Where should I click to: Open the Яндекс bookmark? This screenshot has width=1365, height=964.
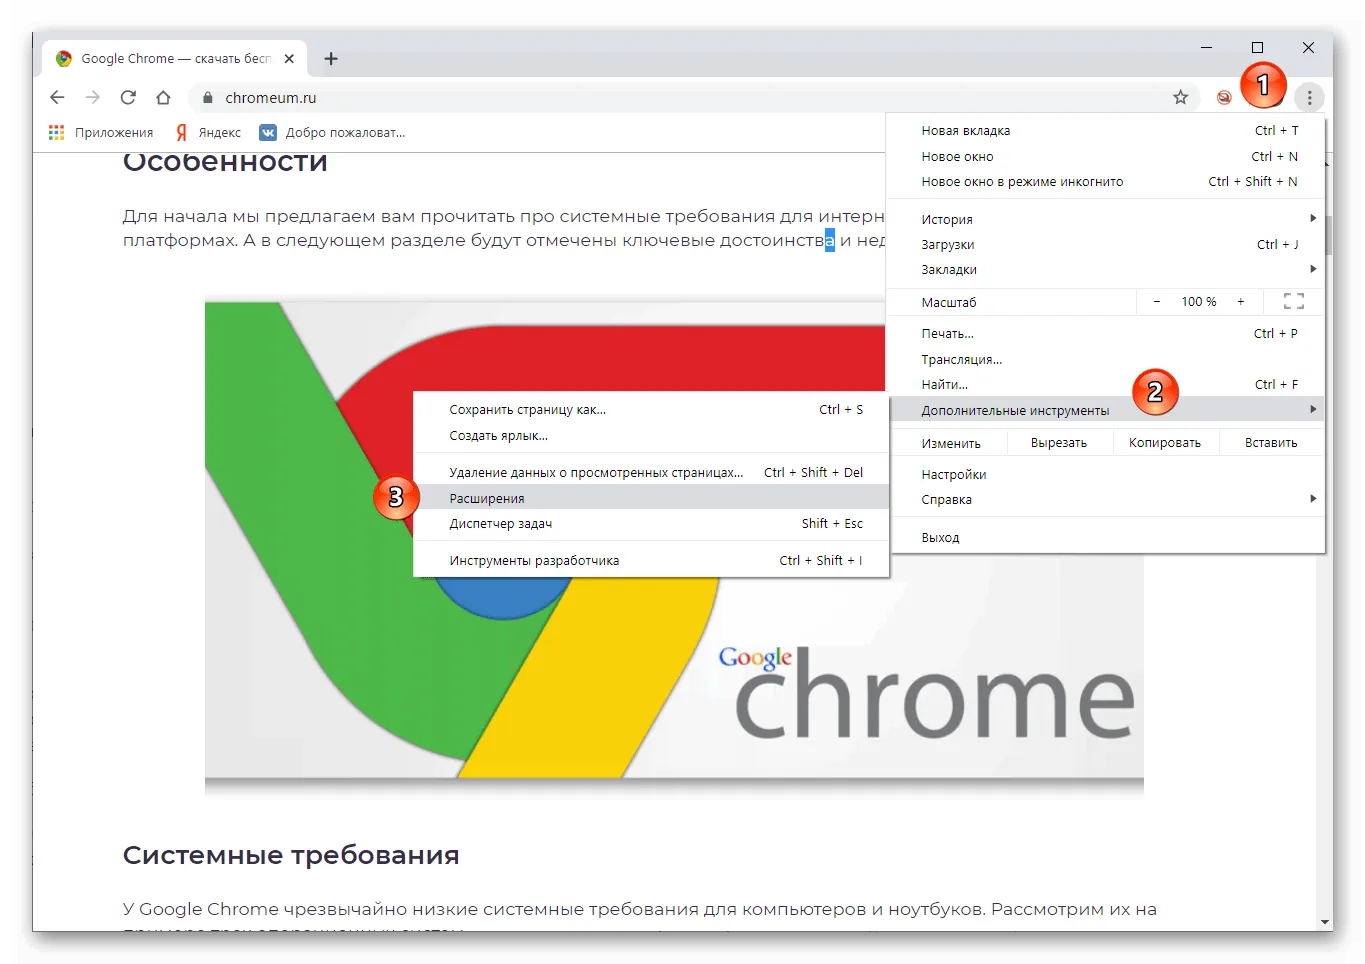coord(209,132)
